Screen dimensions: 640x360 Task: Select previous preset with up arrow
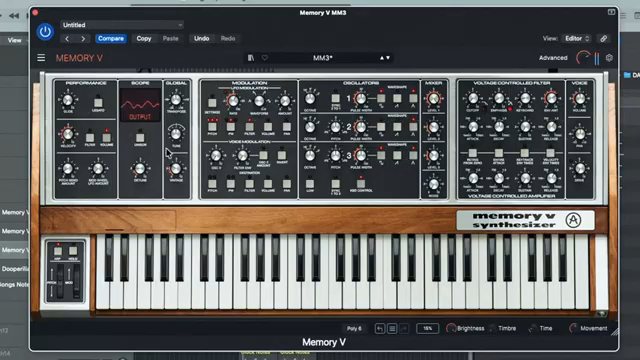[x=382, y=58]
